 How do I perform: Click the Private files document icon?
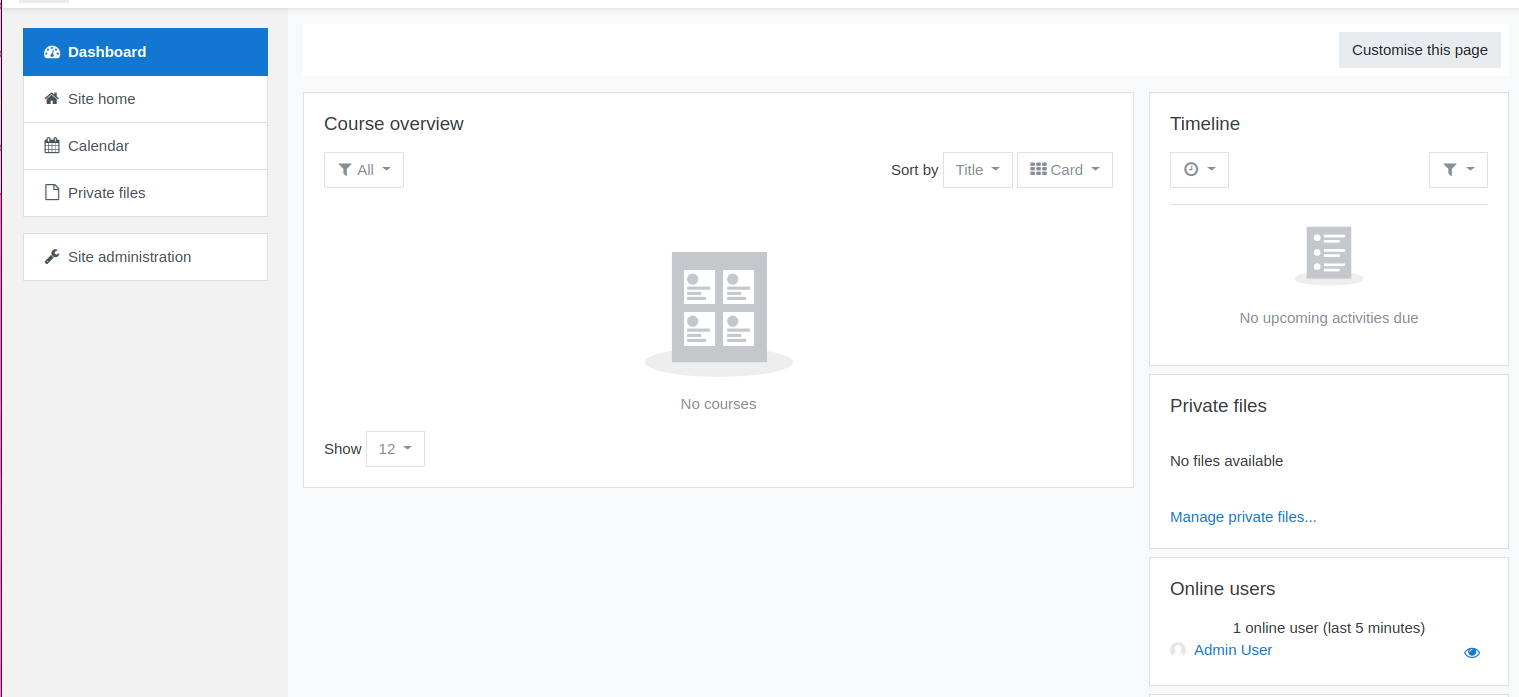point(52,193)
